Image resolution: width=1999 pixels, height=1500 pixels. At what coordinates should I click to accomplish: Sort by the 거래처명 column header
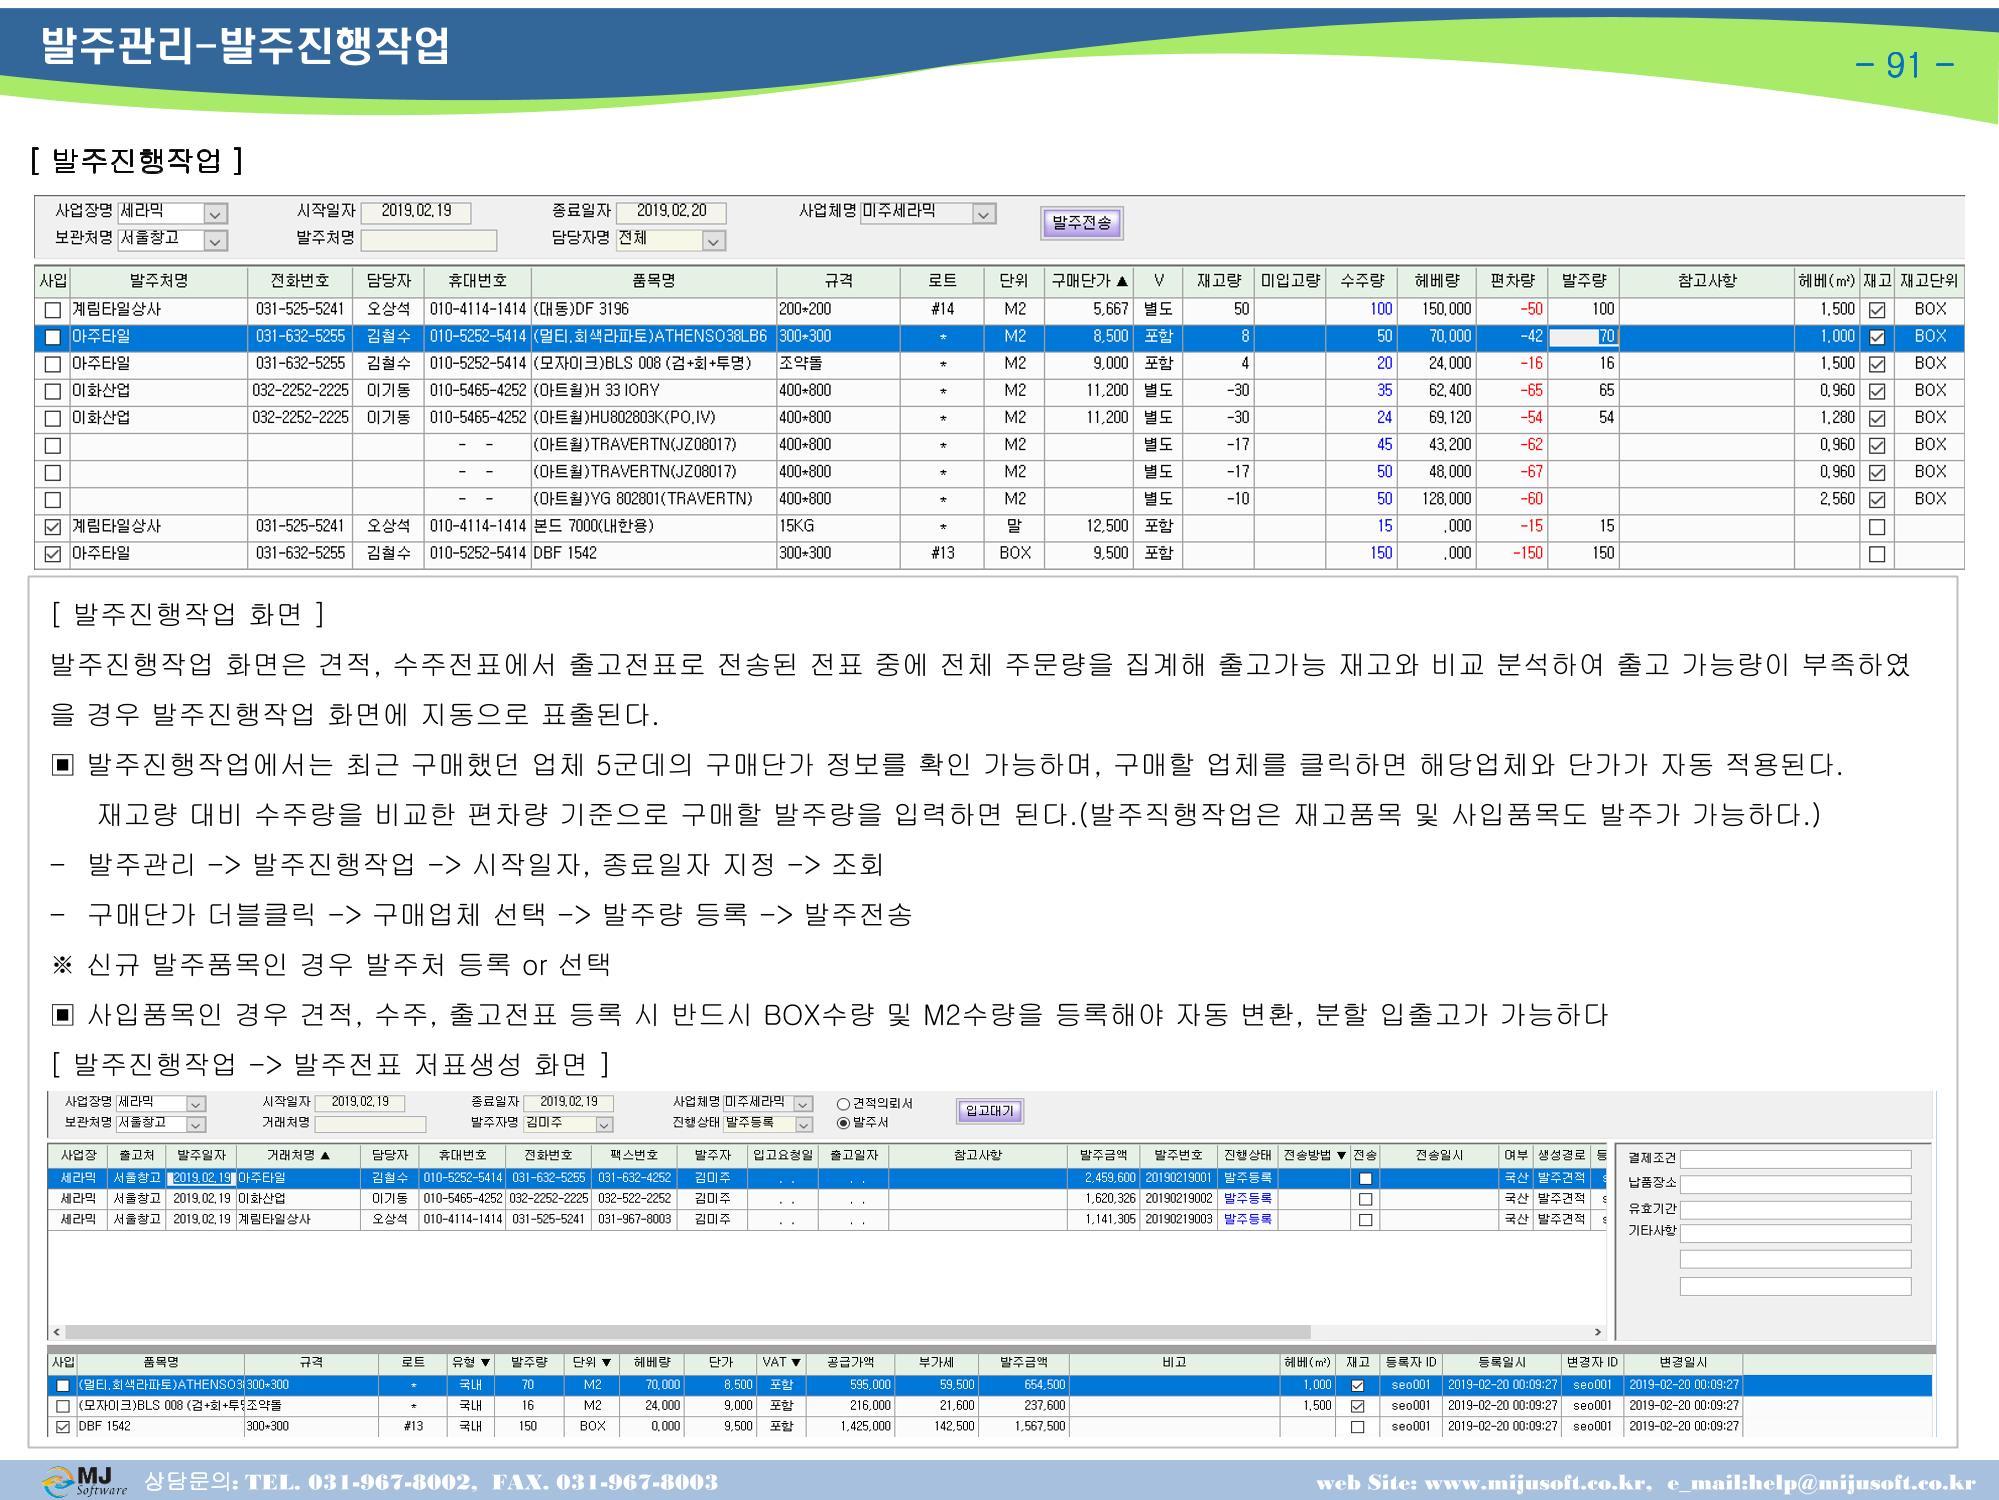click(297, 1155)
